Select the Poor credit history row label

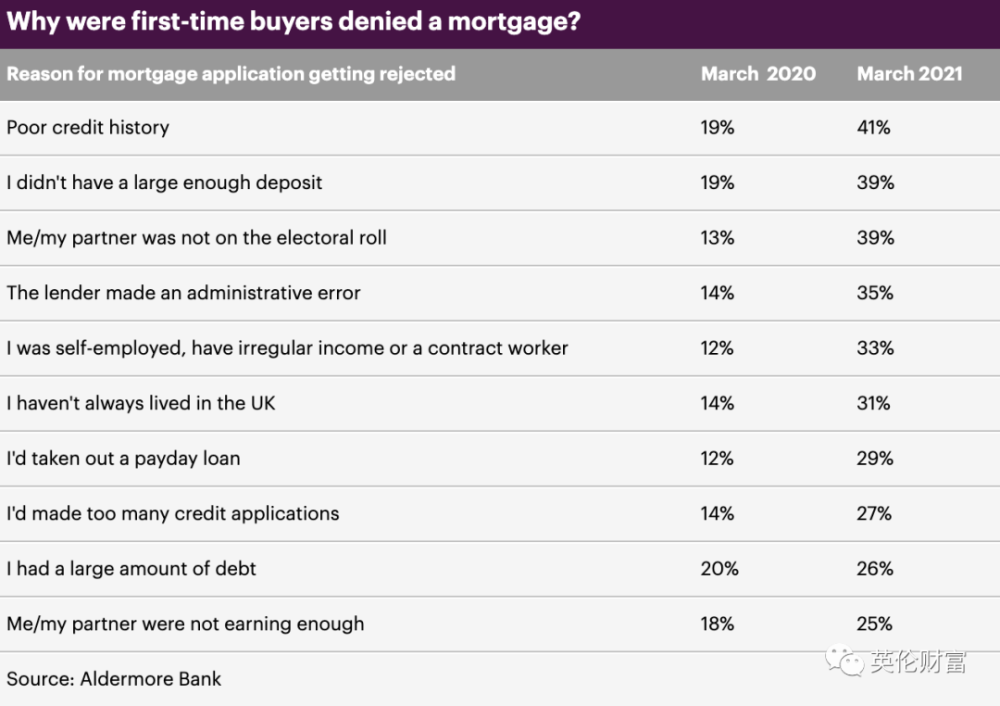88,127
